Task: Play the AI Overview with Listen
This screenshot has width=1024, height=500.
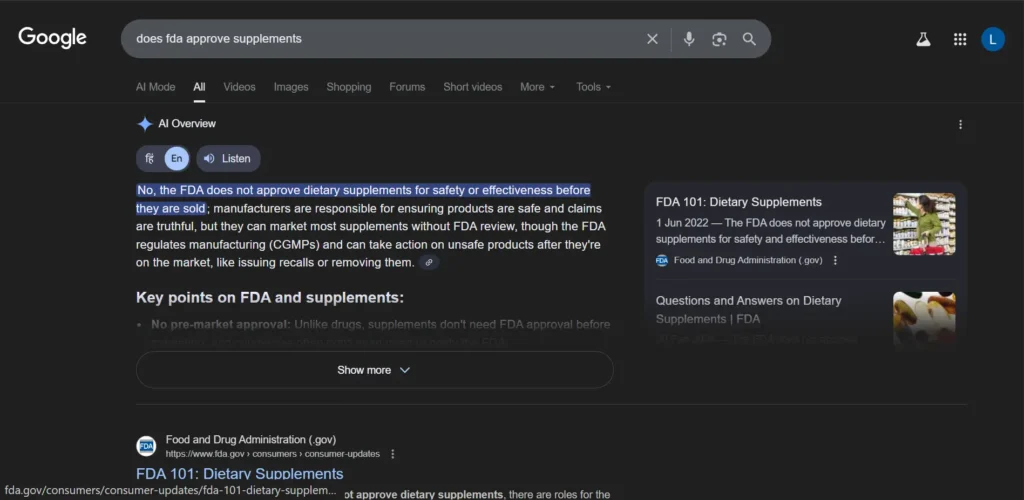Action: (x=228, y=158)
